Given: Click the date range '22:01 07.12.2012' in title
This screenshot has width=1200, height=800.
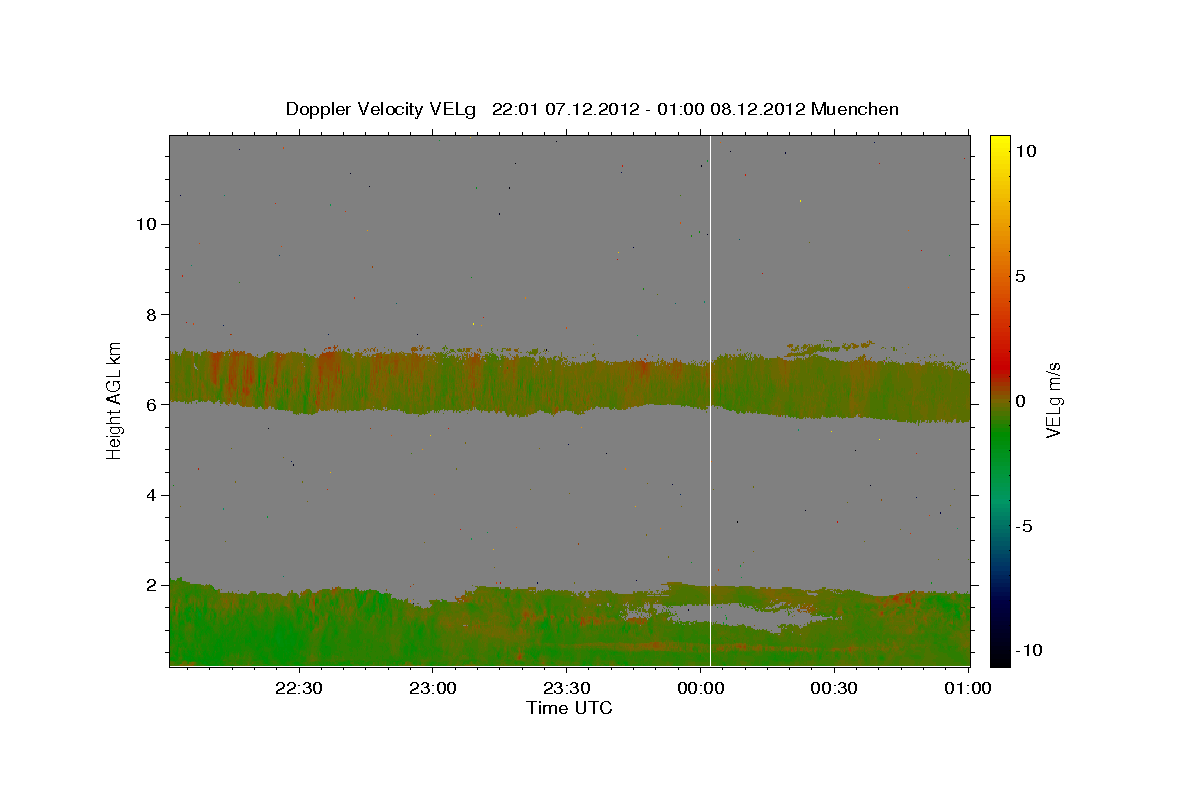Looking at the screenshot, I should pos(565,109).
